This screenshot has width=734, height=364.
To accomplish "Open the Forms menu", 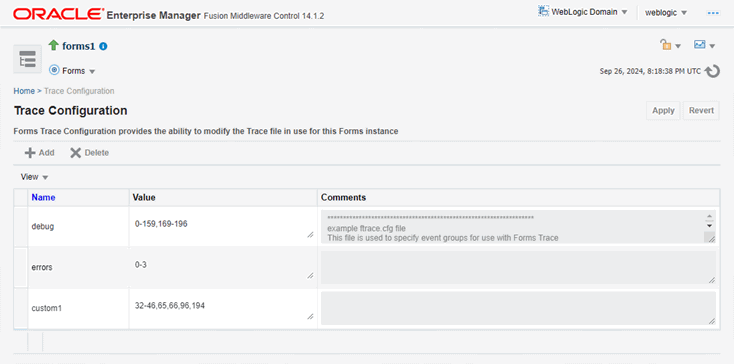I will pos(79,71).
